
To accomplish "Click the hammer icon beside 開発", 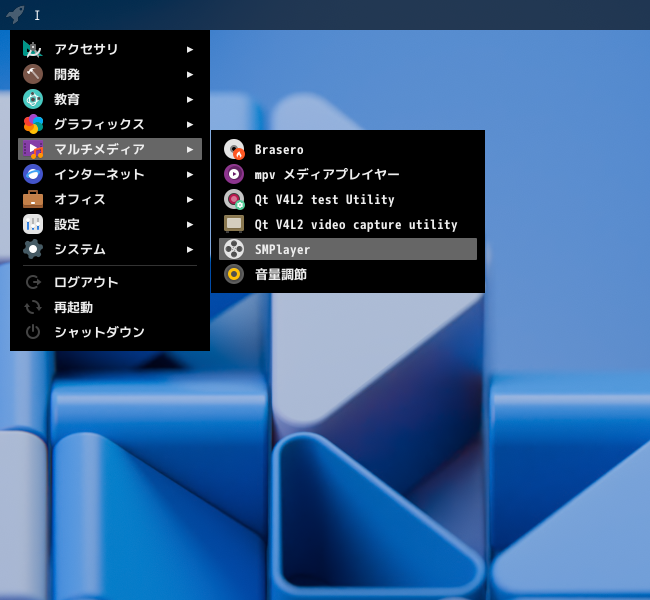I will click(x=33, y=74).
